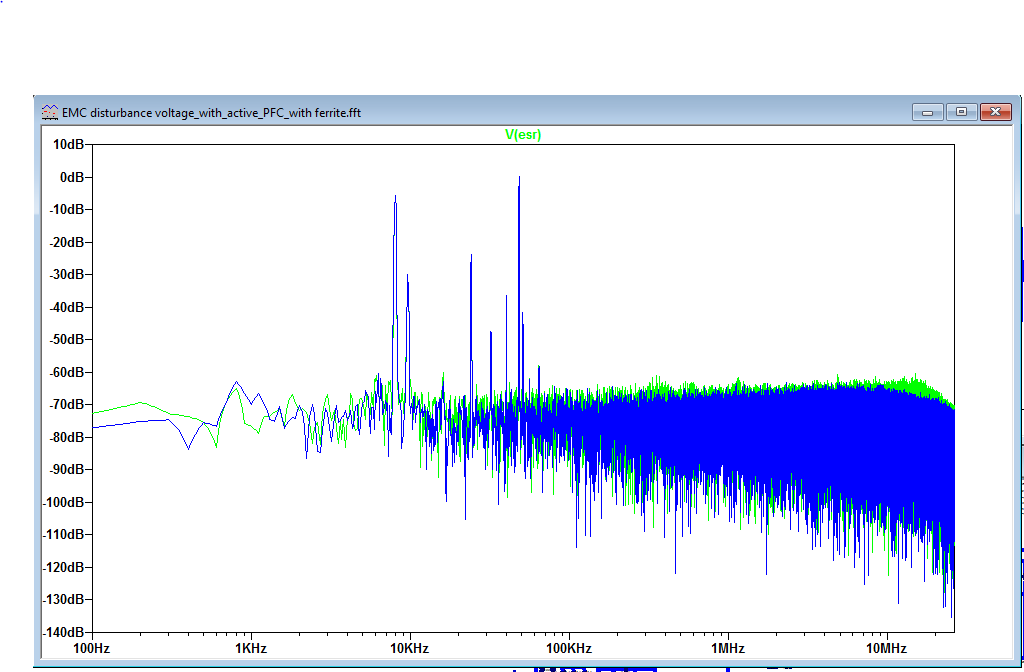Click the 0dB vertical axis label

pyautogui.click(x=72, y=178)
